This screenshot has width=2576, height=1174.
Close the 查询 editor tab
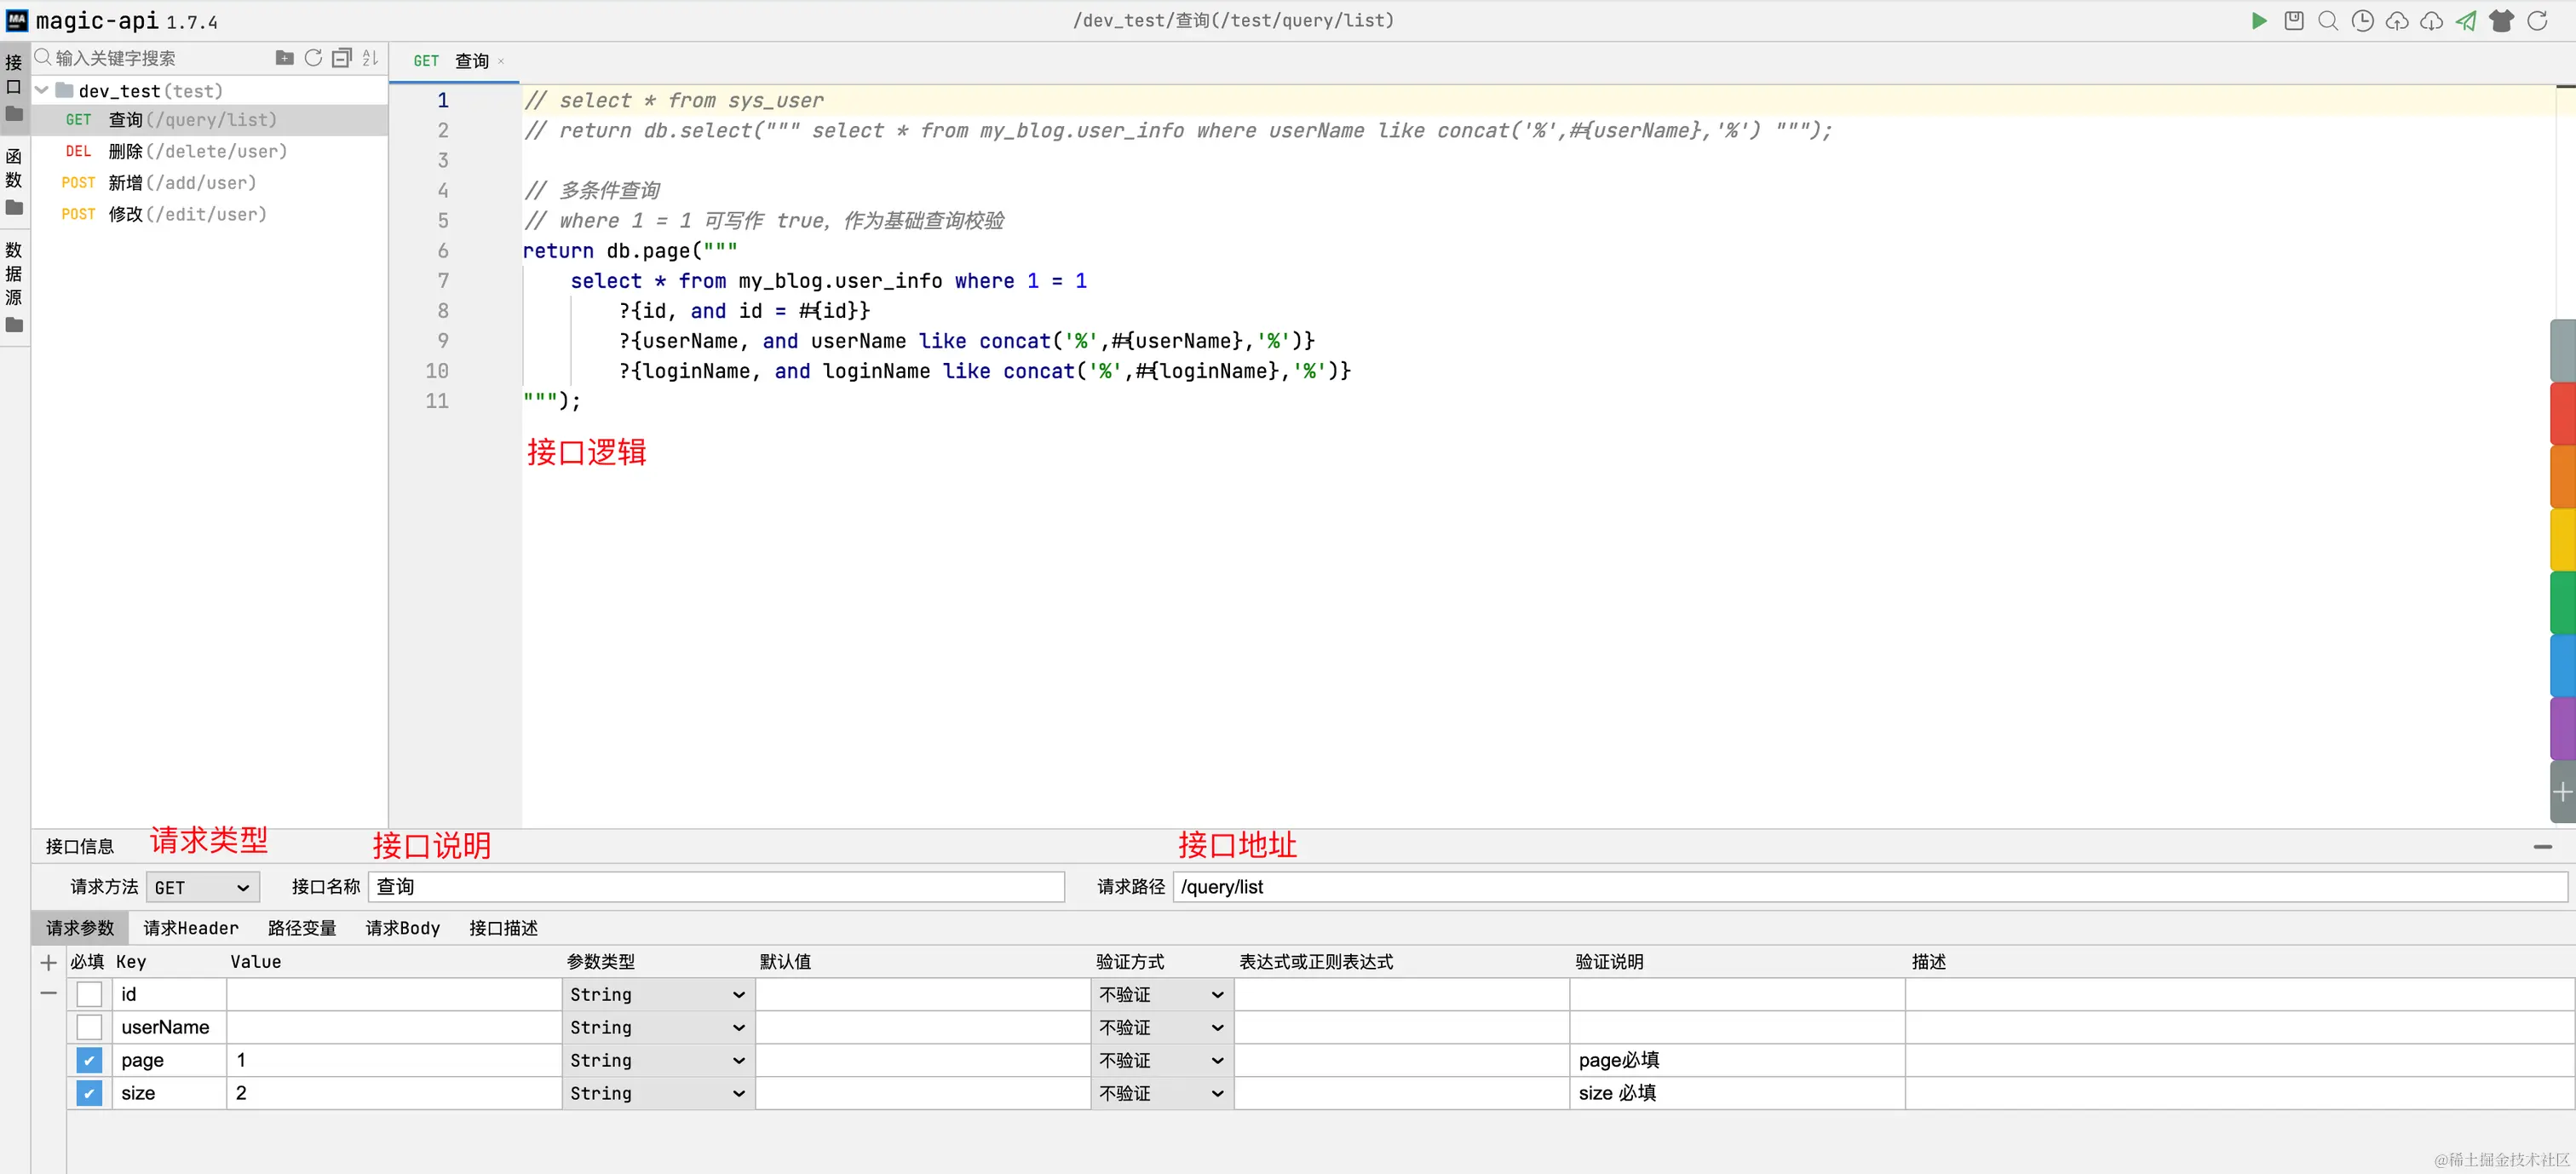click(501, 62)
